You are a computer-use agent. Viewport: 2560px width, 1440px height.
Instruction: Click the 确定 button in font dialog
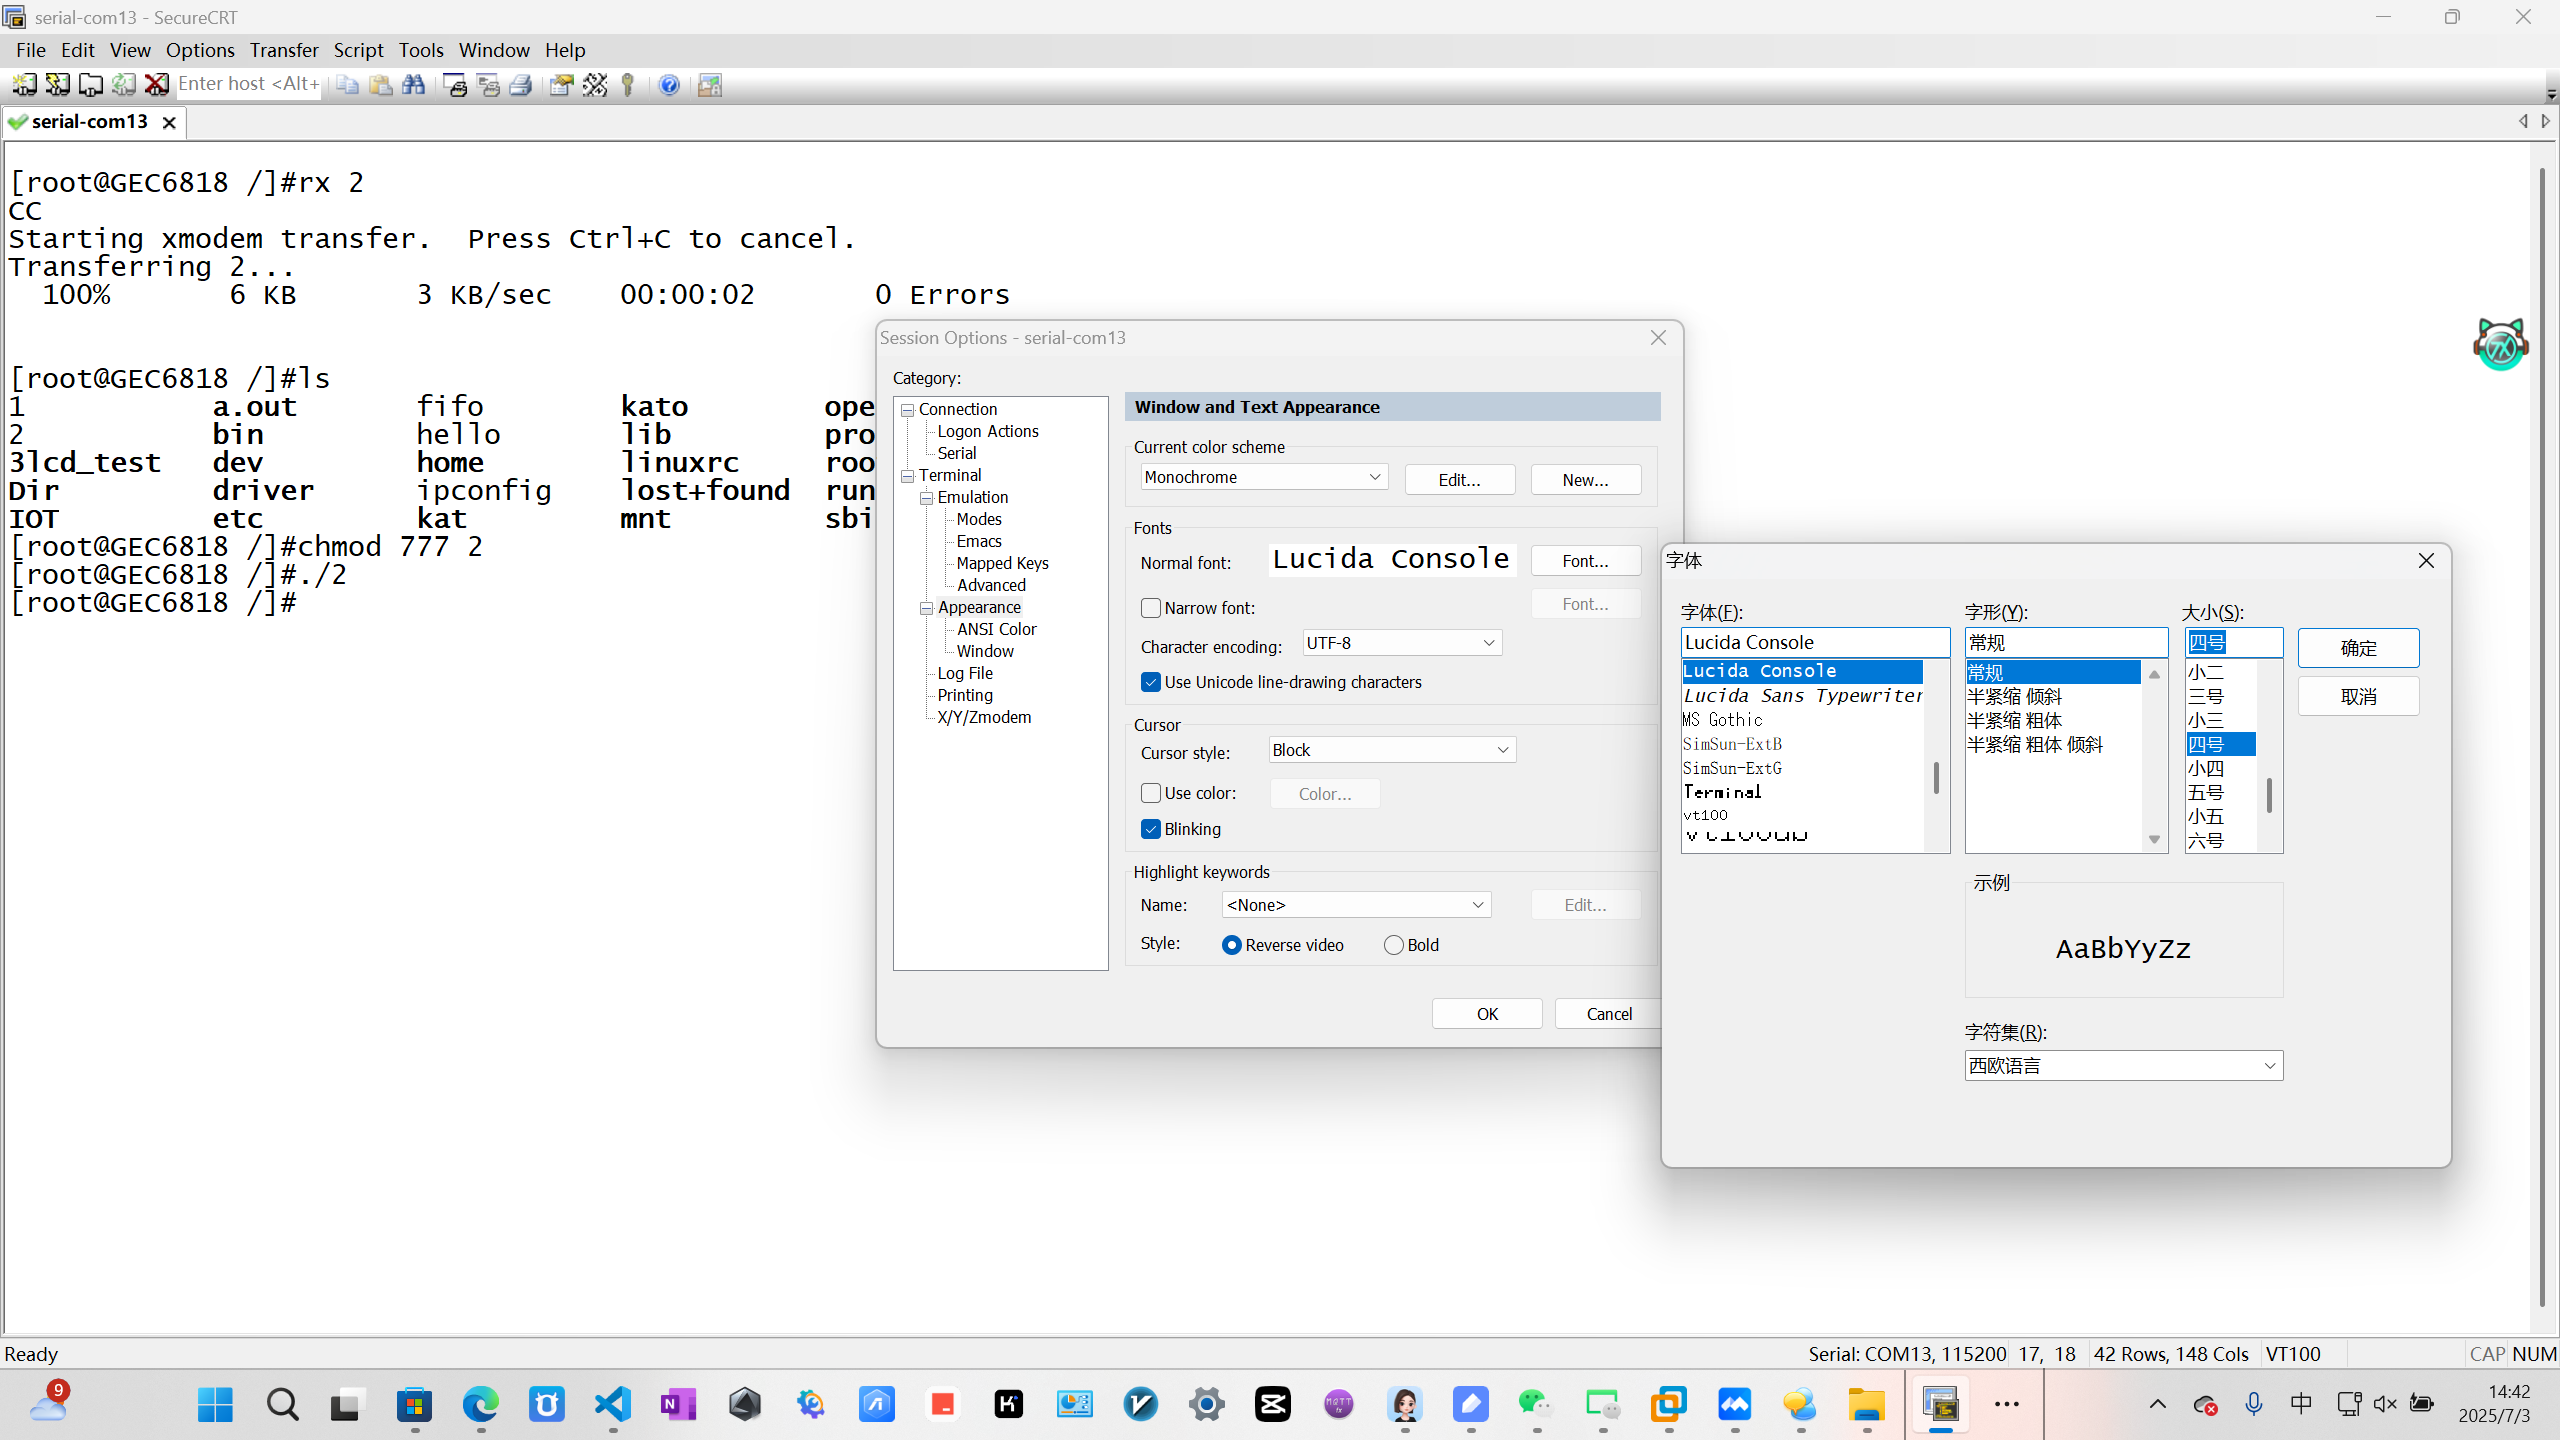pyautogui.click(x=2358, y=648)
